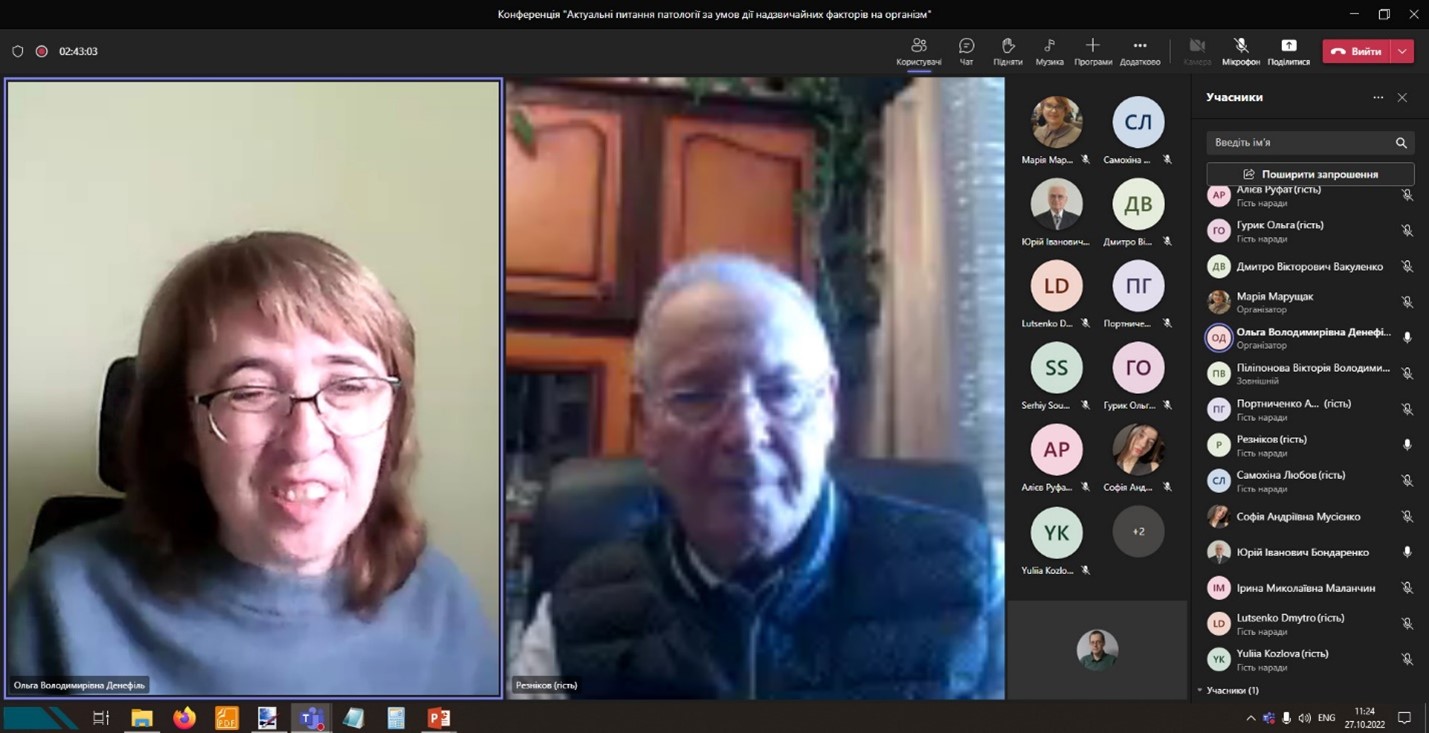This screenshot has height=733, width=1429.
Task: Toggle the Microphone (Мікрофон) mute button
Action: tap(1240, 46)
